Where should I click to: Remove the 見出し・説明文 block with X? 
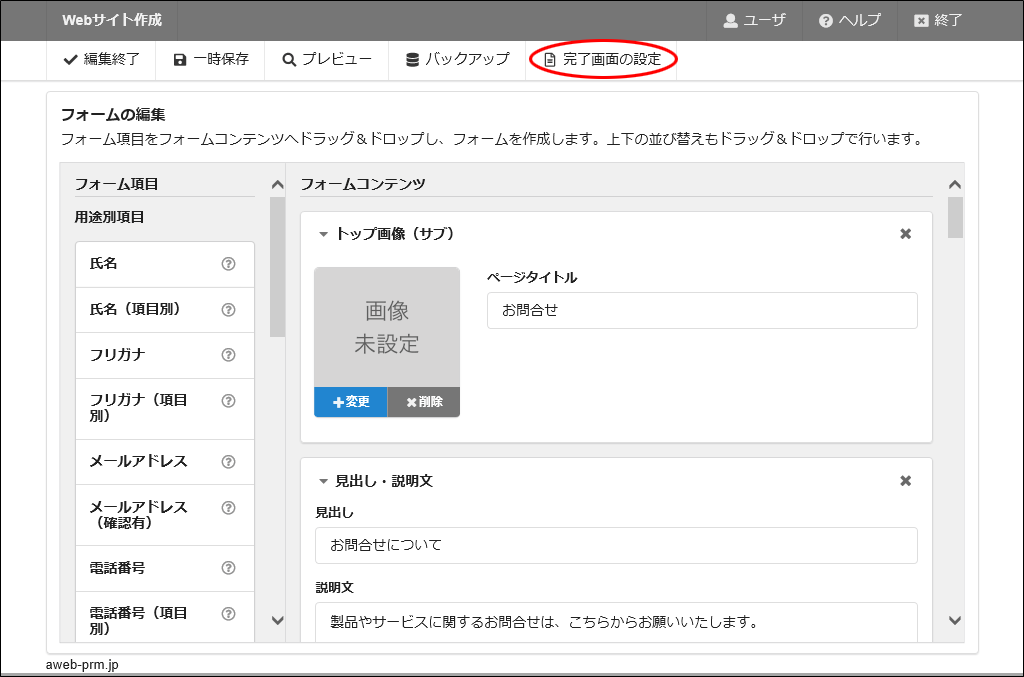[x=905, y=481]
